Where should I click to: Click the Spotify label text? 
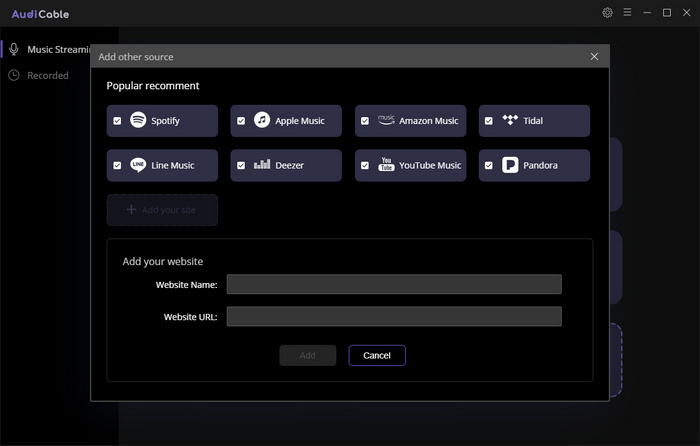pyautogui.click(x=165, y=121)
